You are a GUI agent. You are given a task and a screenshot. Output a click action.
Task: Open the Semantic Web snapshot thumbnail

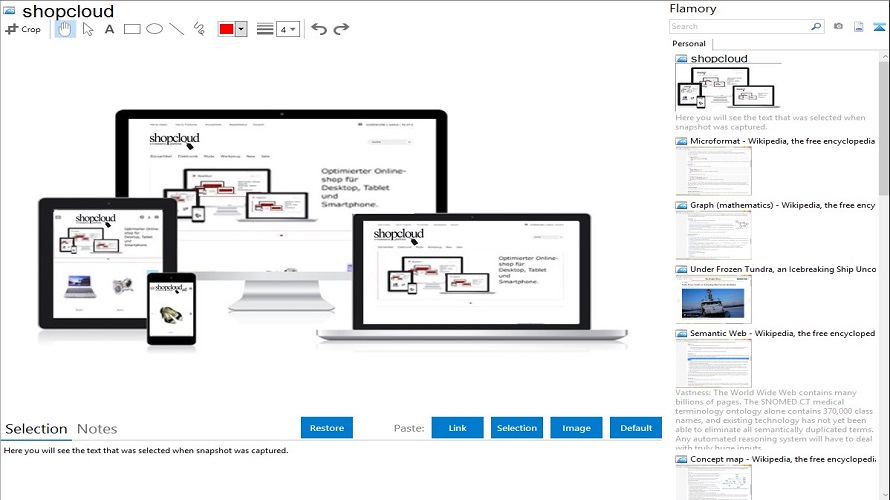click(x=713, y=363)
